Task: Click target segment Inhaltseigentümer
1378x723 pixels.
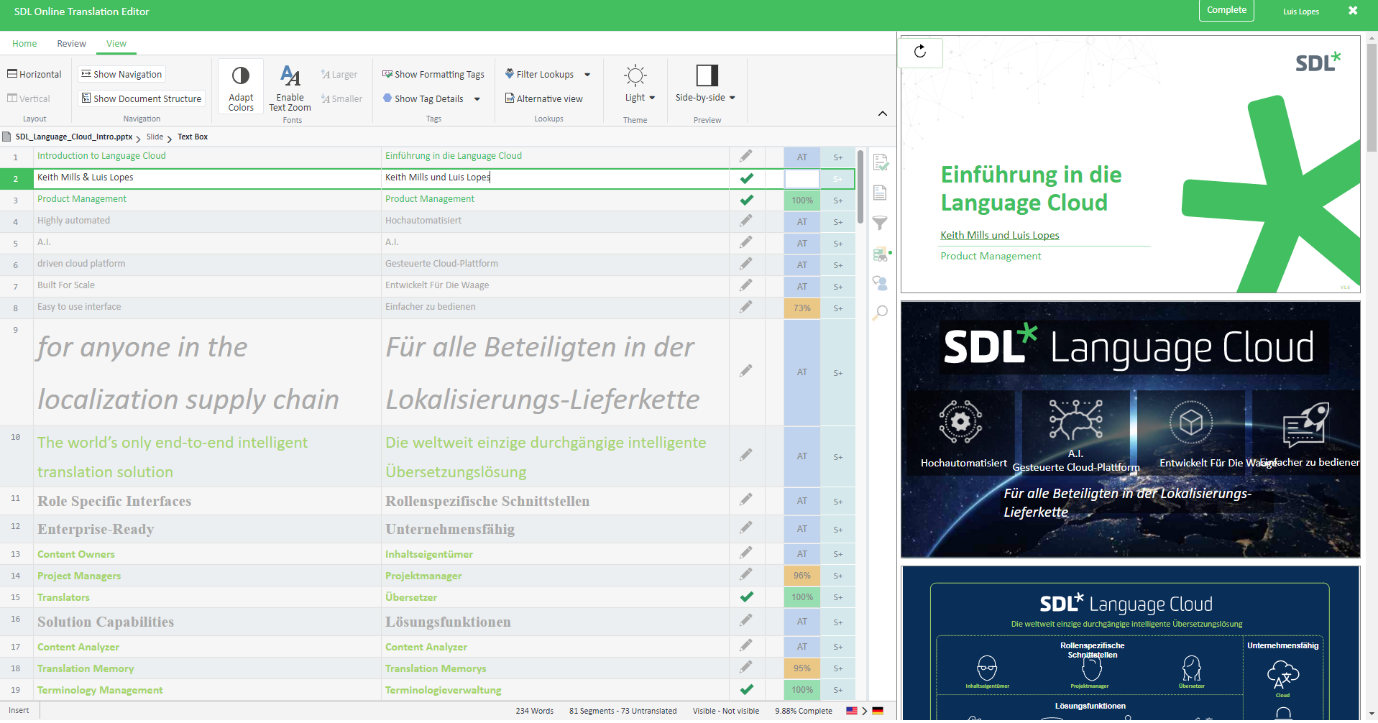Action: (429, 554)
